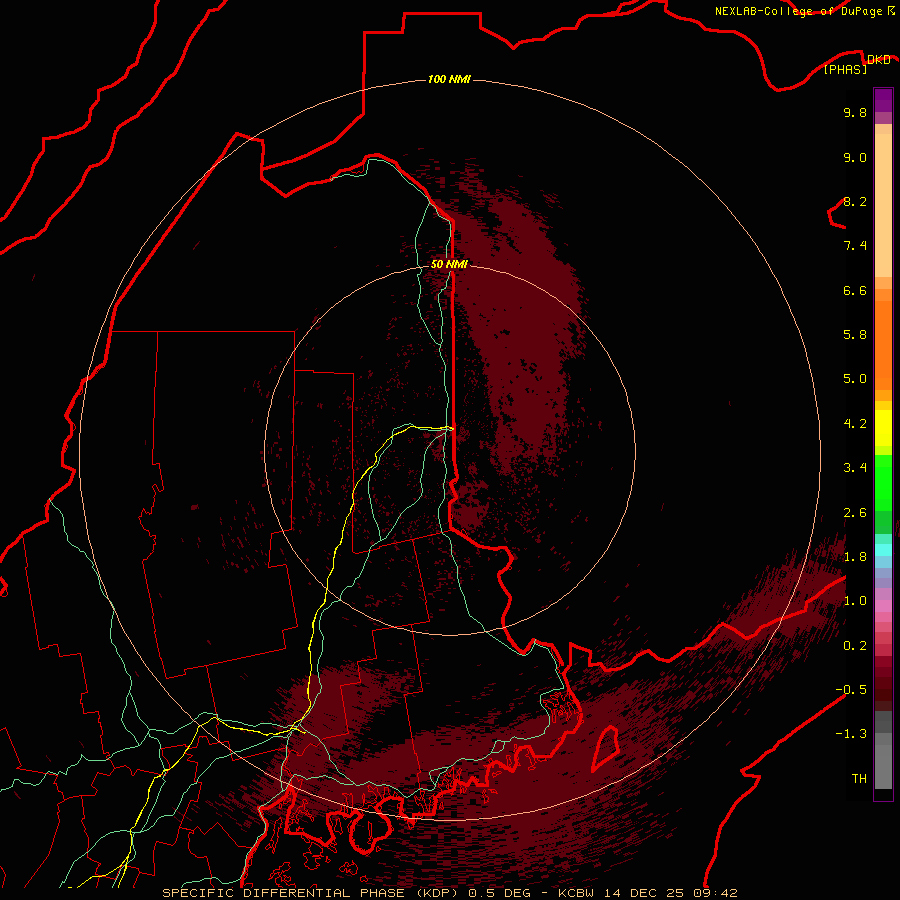Click the 'DKD' product code label
Image resolution: width=900 pixels, height=900 pixels.
(879, 60)
